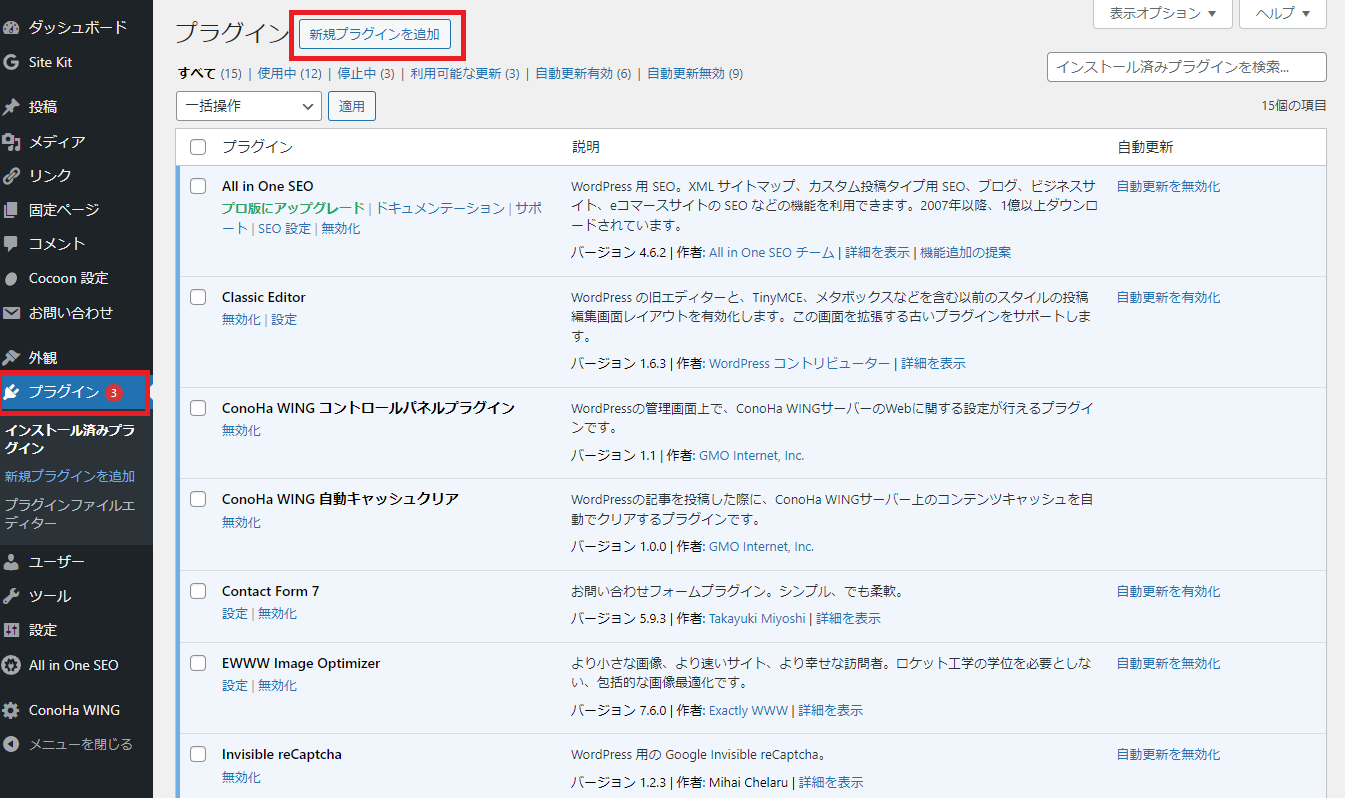1345x798 pixels.
Task: Expand the ヘルプ help panel
Action: point(1283,14)
